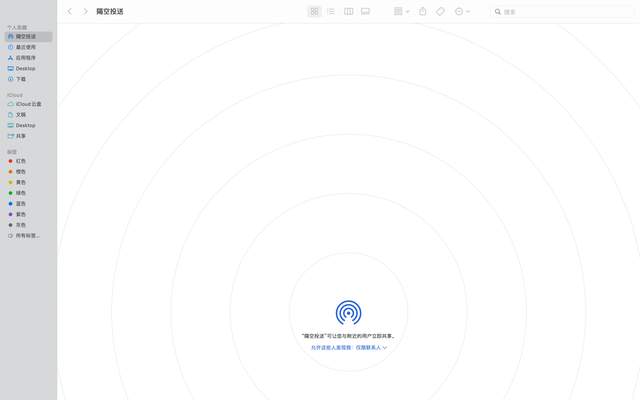Viewport: 640px width, 400px height.
Task: Go forward with the right chevron arrow
Action: pyautogui.click(x=85, y=11)
